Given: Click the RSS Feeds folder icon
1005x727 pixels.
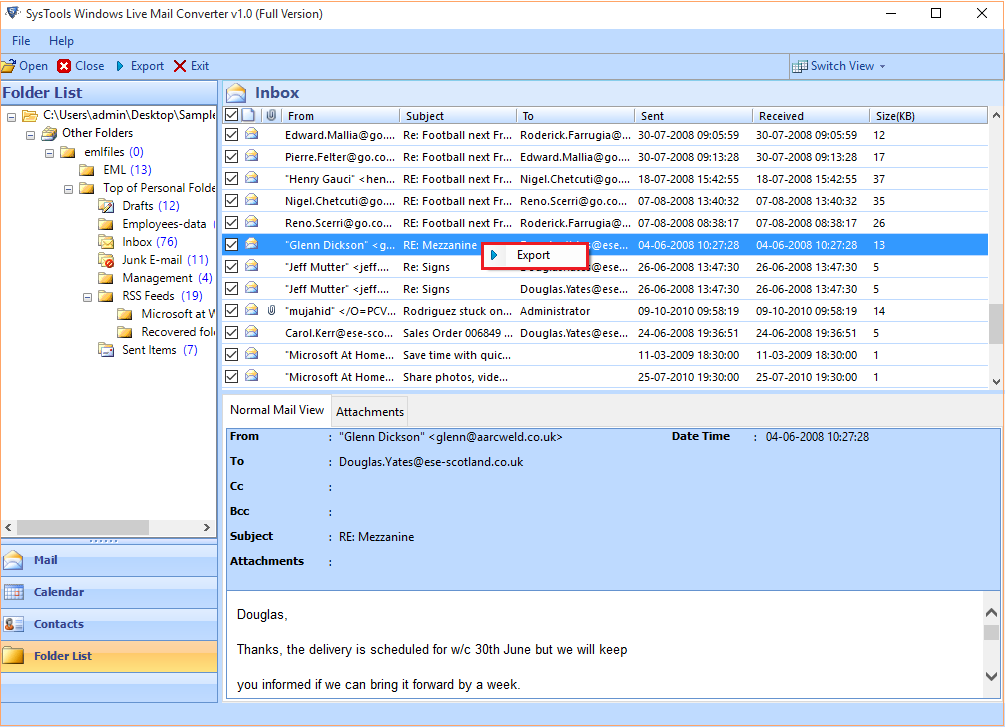Looking at the screenshot, I should pyautogui.click(x=106, y=296).
